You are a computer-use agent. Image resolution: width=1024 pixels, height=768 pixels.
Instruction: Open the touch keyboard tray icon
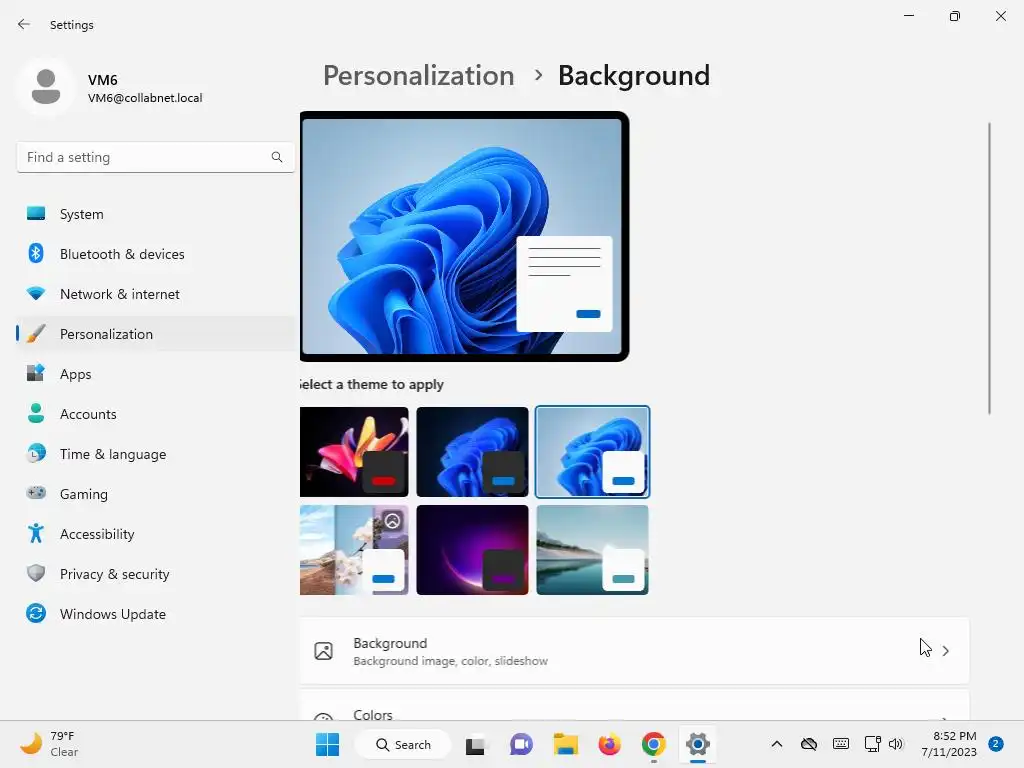click(840, 744)
